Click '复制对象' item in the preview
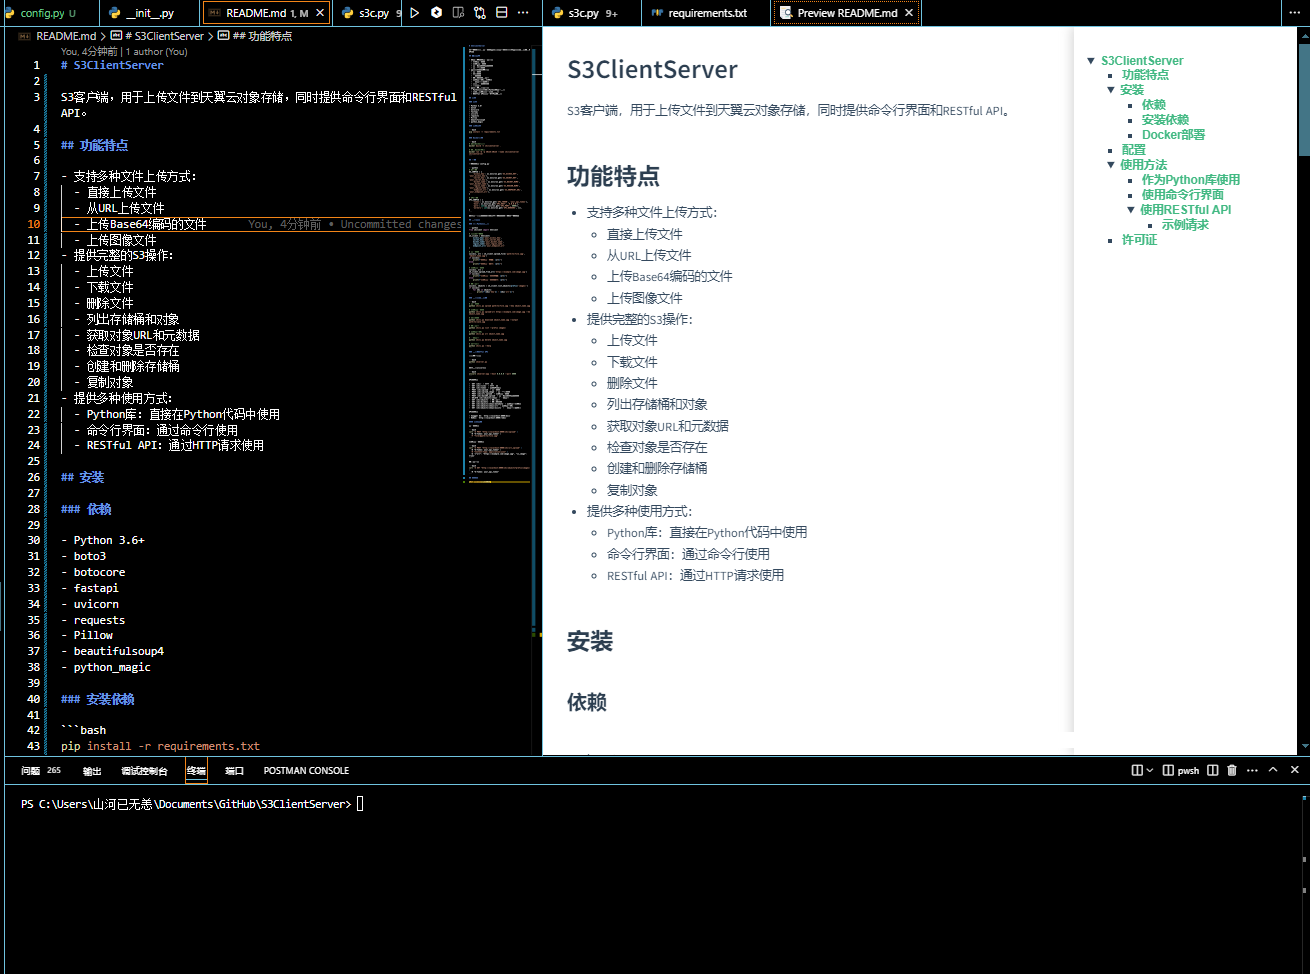This screenshot has height=974, width=1310. pos(632,490)
